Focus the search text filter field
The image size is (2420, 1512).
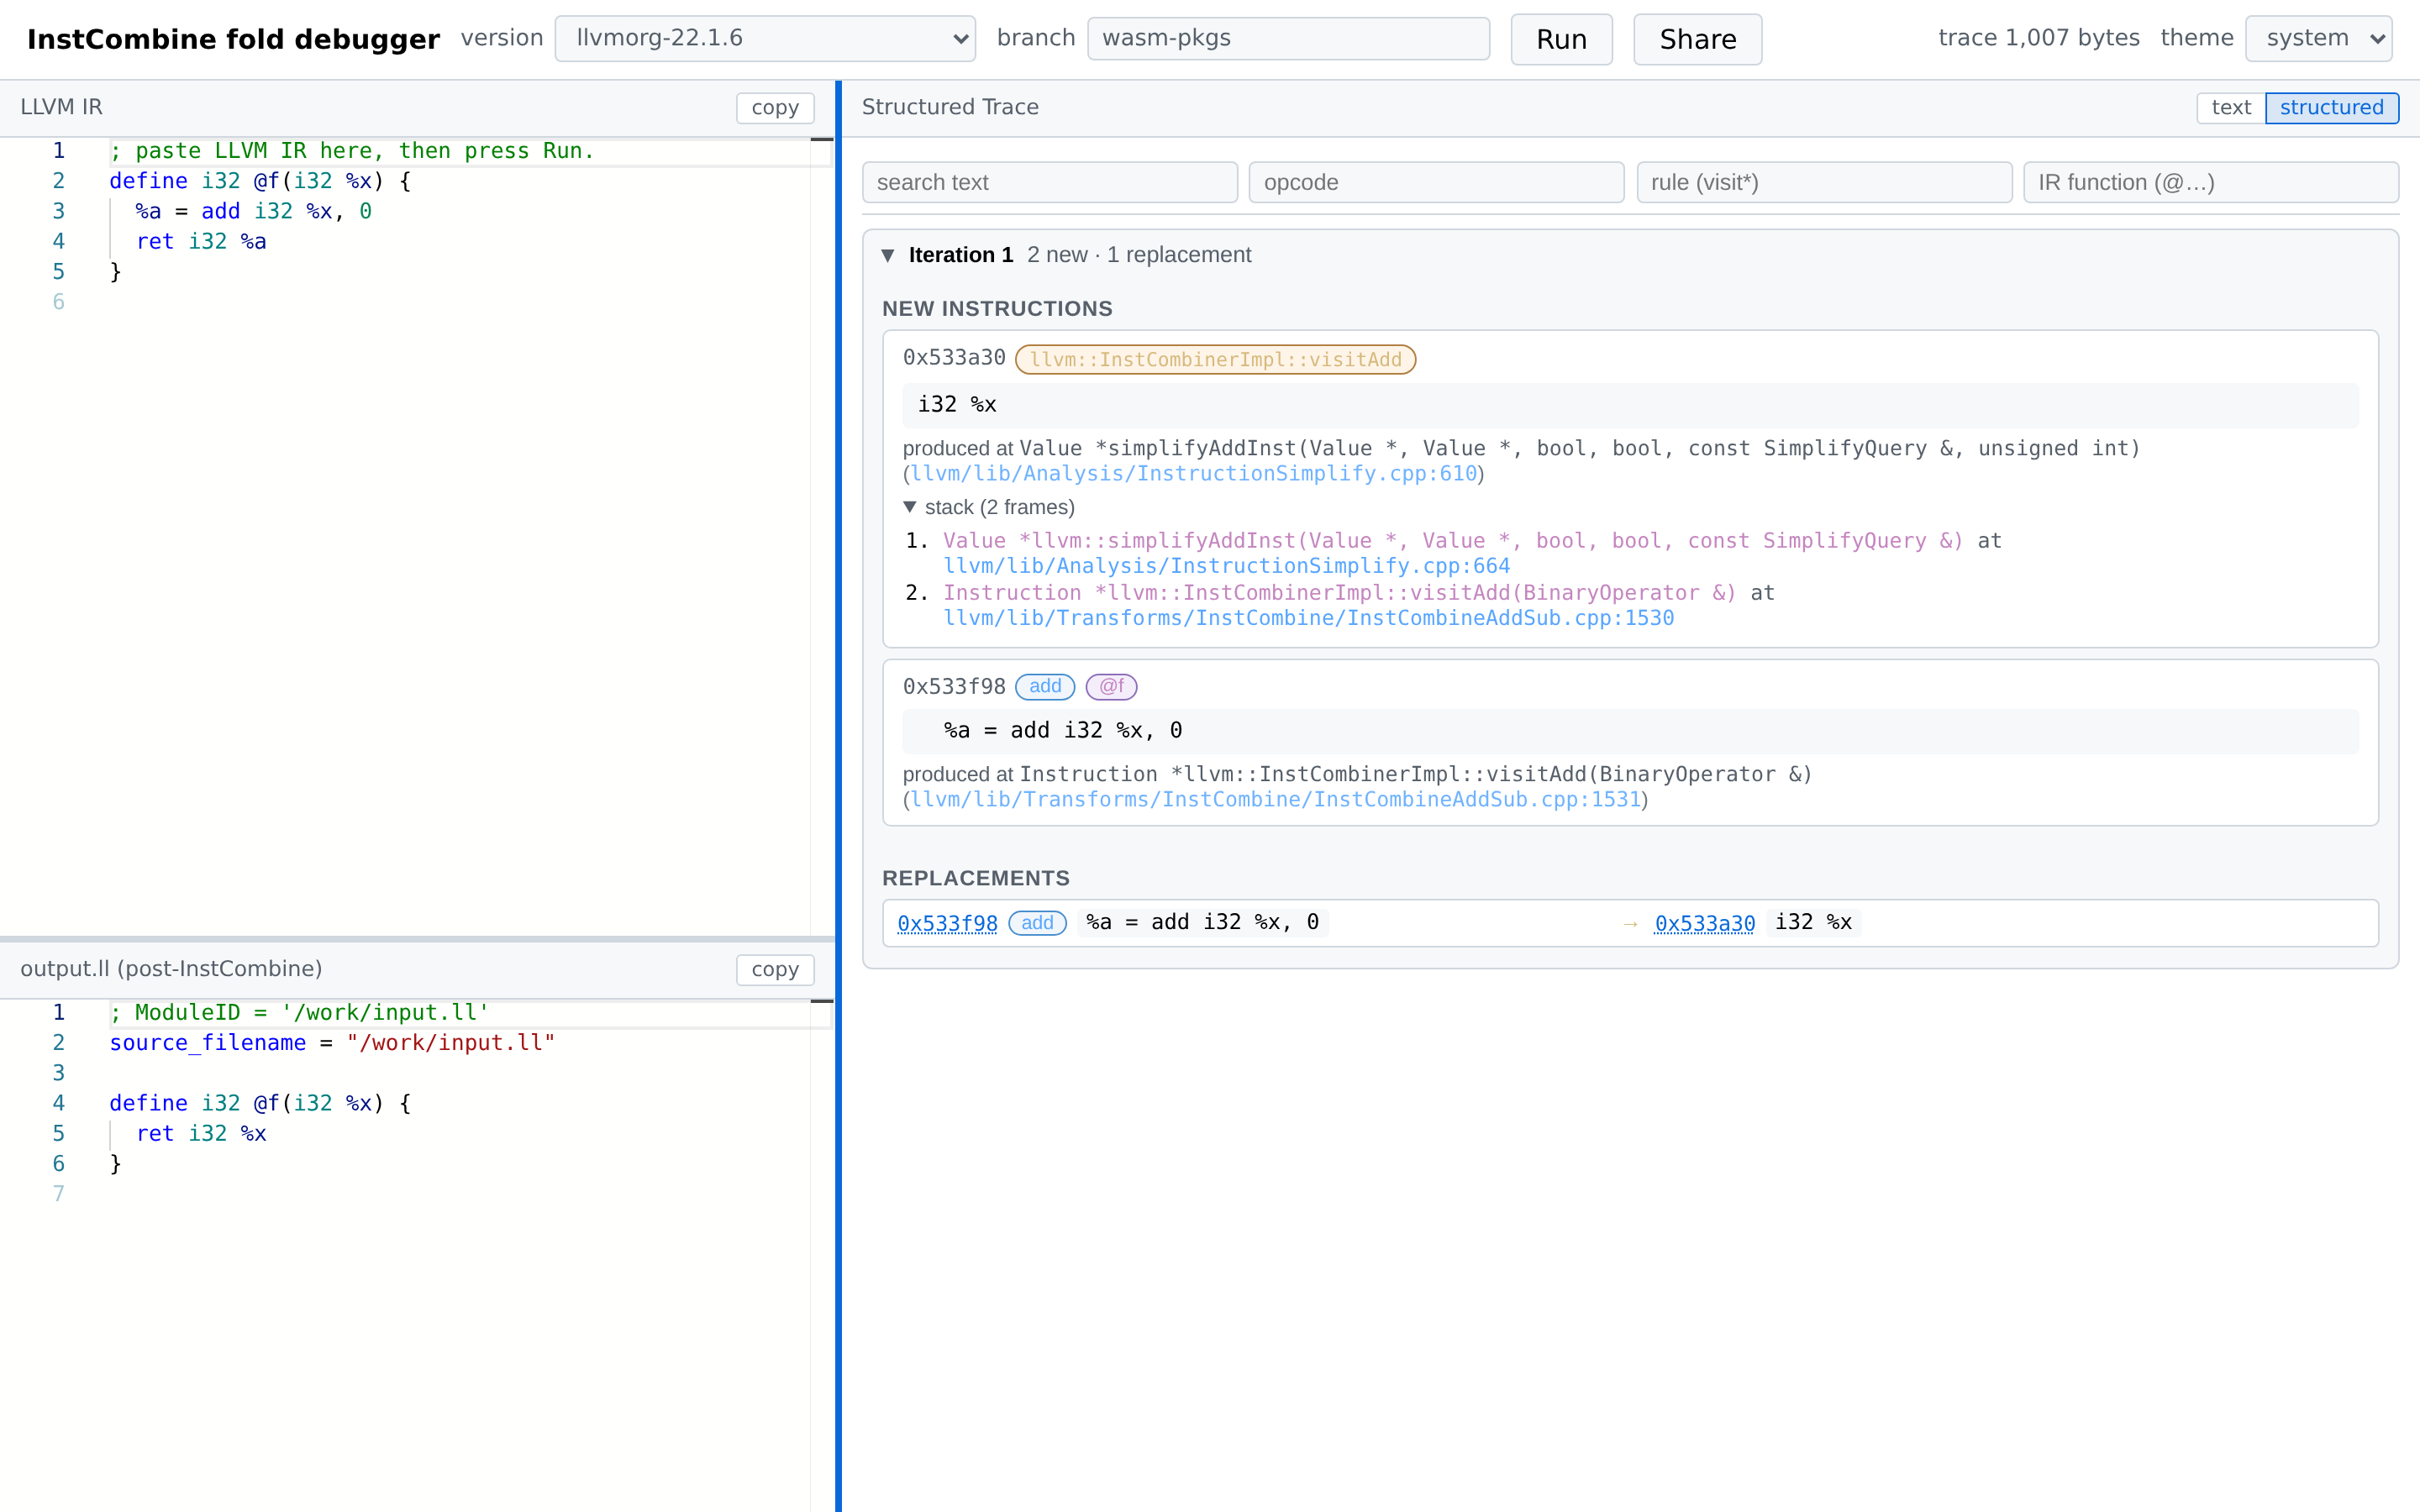tap(1050, 183)
